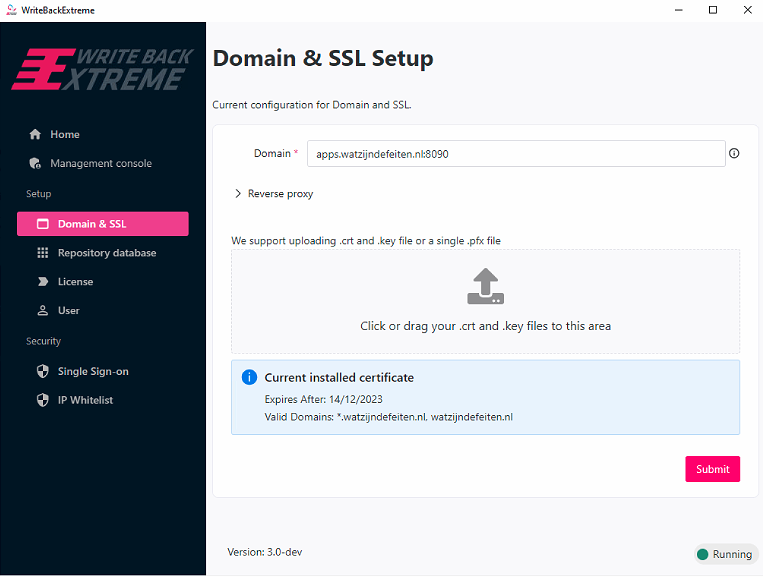Go to the License page
This screenshot has width=763, height=577.
pos(75,282)
